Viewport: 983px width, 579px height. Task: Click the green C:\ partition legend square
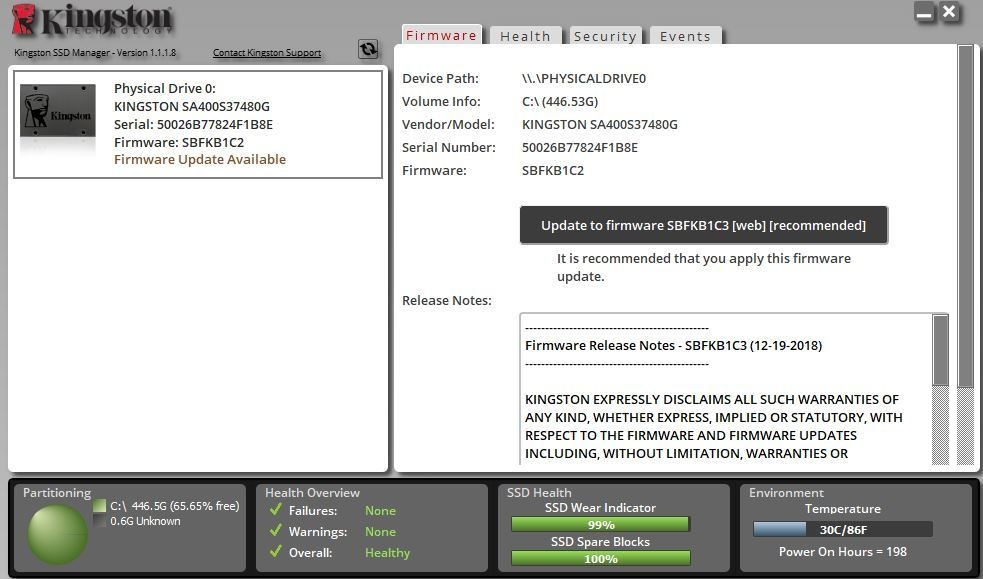(x=99, y=506)
